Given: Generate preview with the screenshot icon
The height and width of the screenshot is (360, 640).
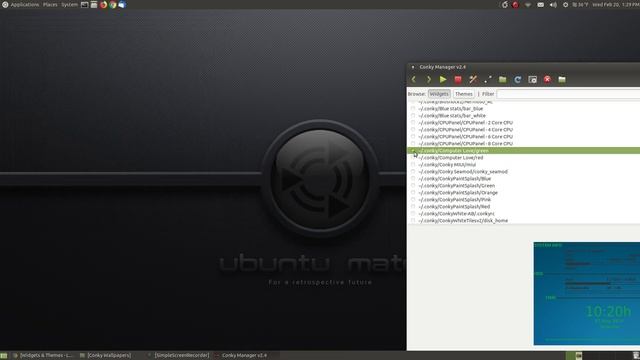Looking at the screenshot, I should [x=532, y=80].
